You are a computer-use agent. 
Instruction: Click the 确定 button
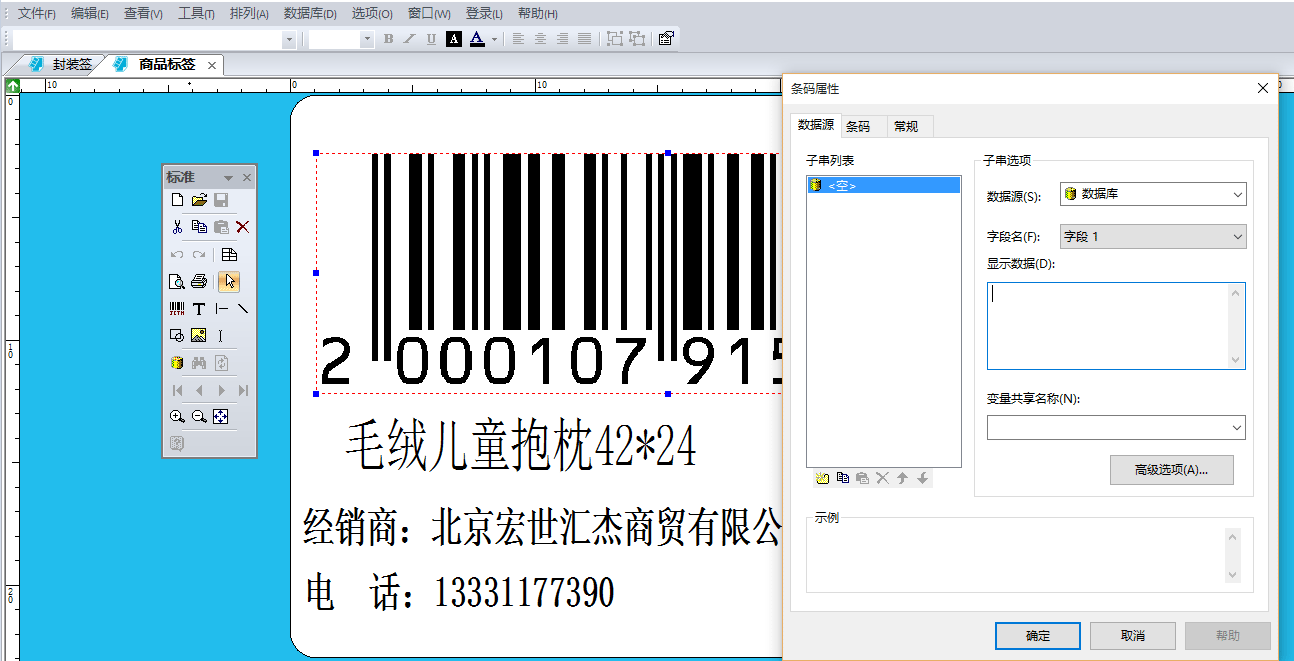1038,636
